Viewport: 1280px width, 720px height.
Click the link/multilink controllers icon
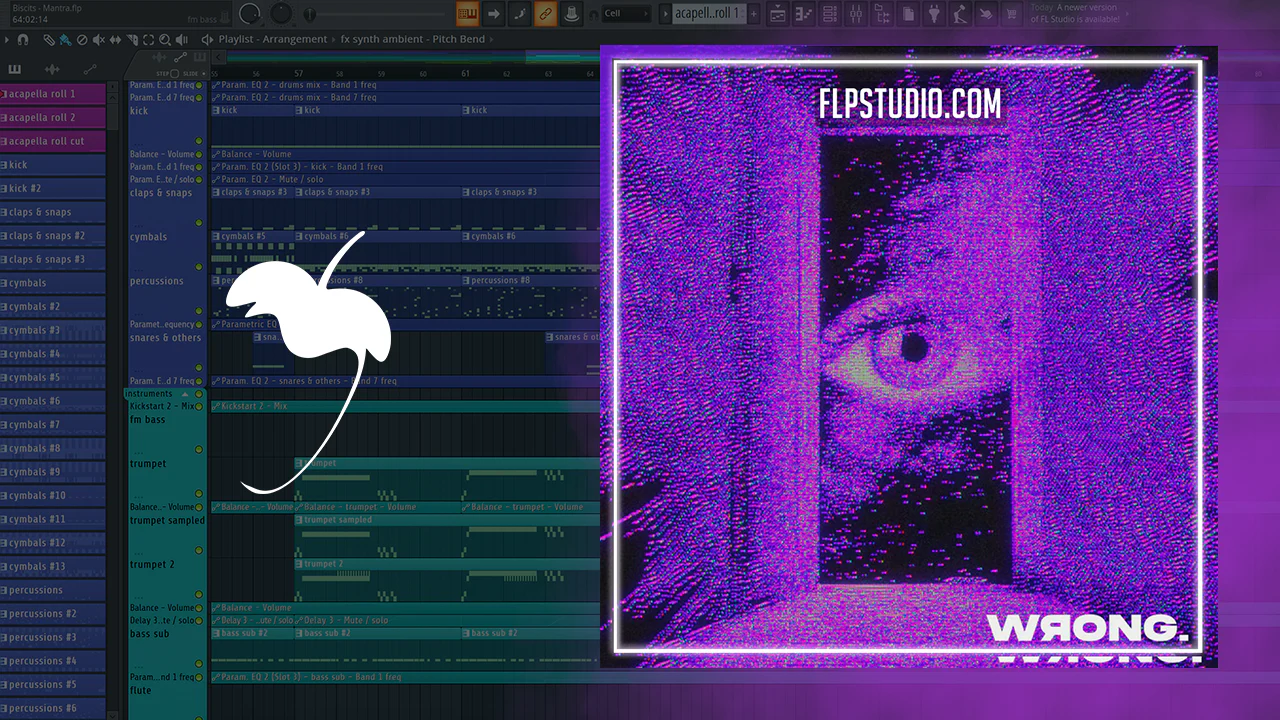pos(545,14)
